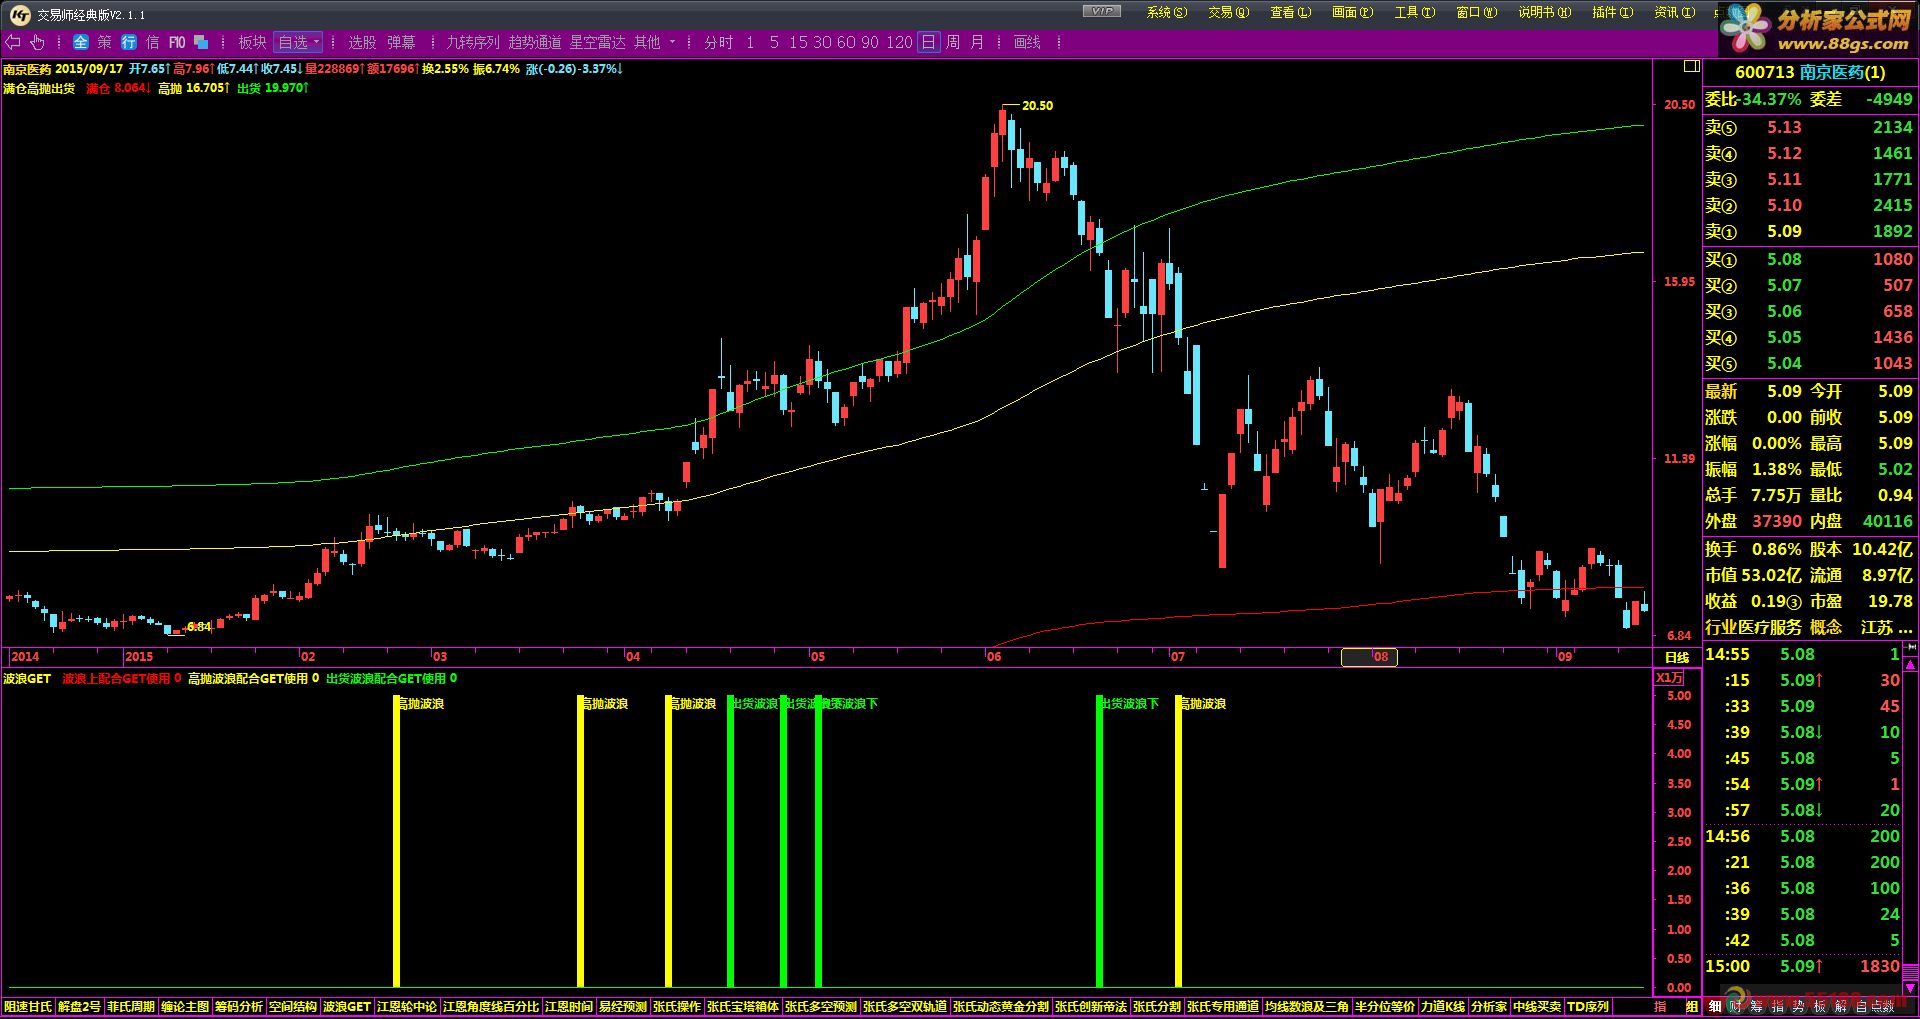Image resolution: width=1920 pixels, height=1019 pixels.
Task: Click the 细 detail tab in side panel
Action: tap(1716, 1006)
